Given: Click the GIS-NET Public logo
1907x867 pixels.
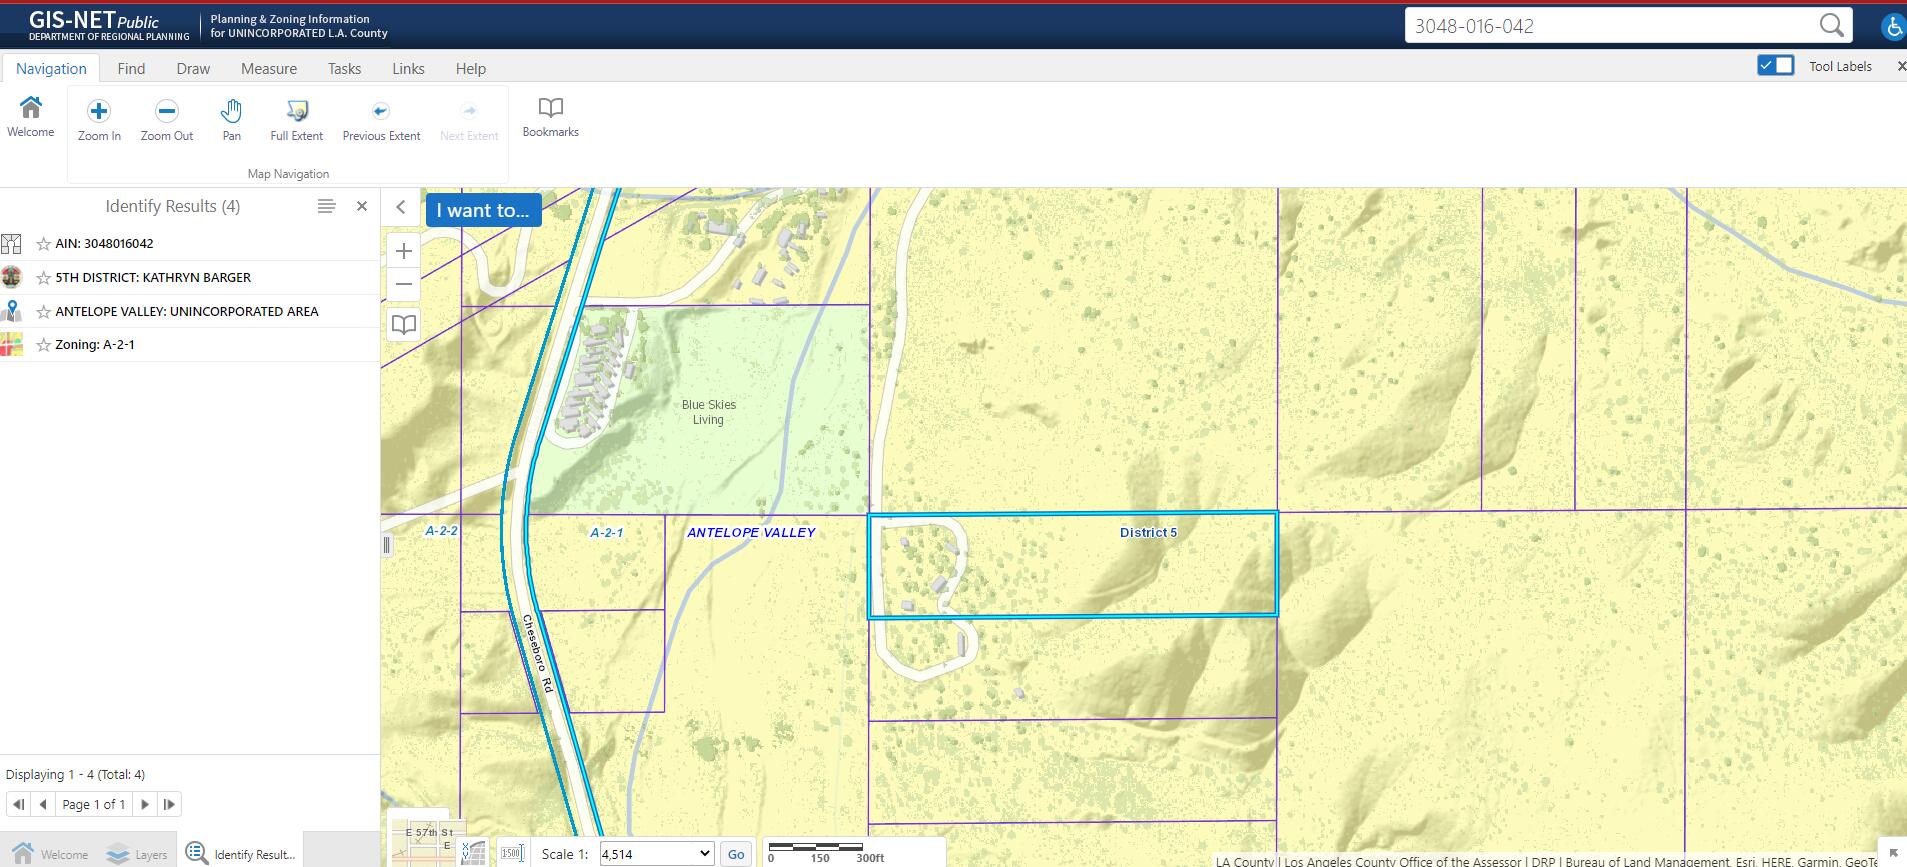Looking at the screenshot, I should [x=109, y=26].
